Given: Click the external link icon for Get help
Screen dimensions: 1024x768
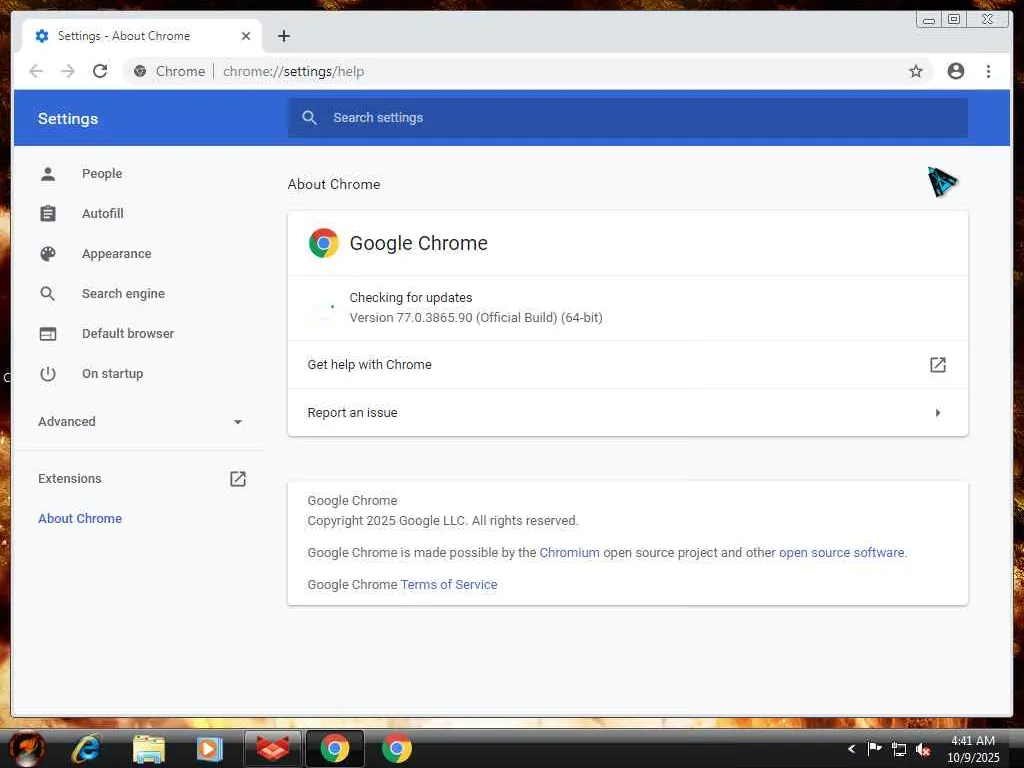Looking at the screenshot, I should click(x=938, y=365).
